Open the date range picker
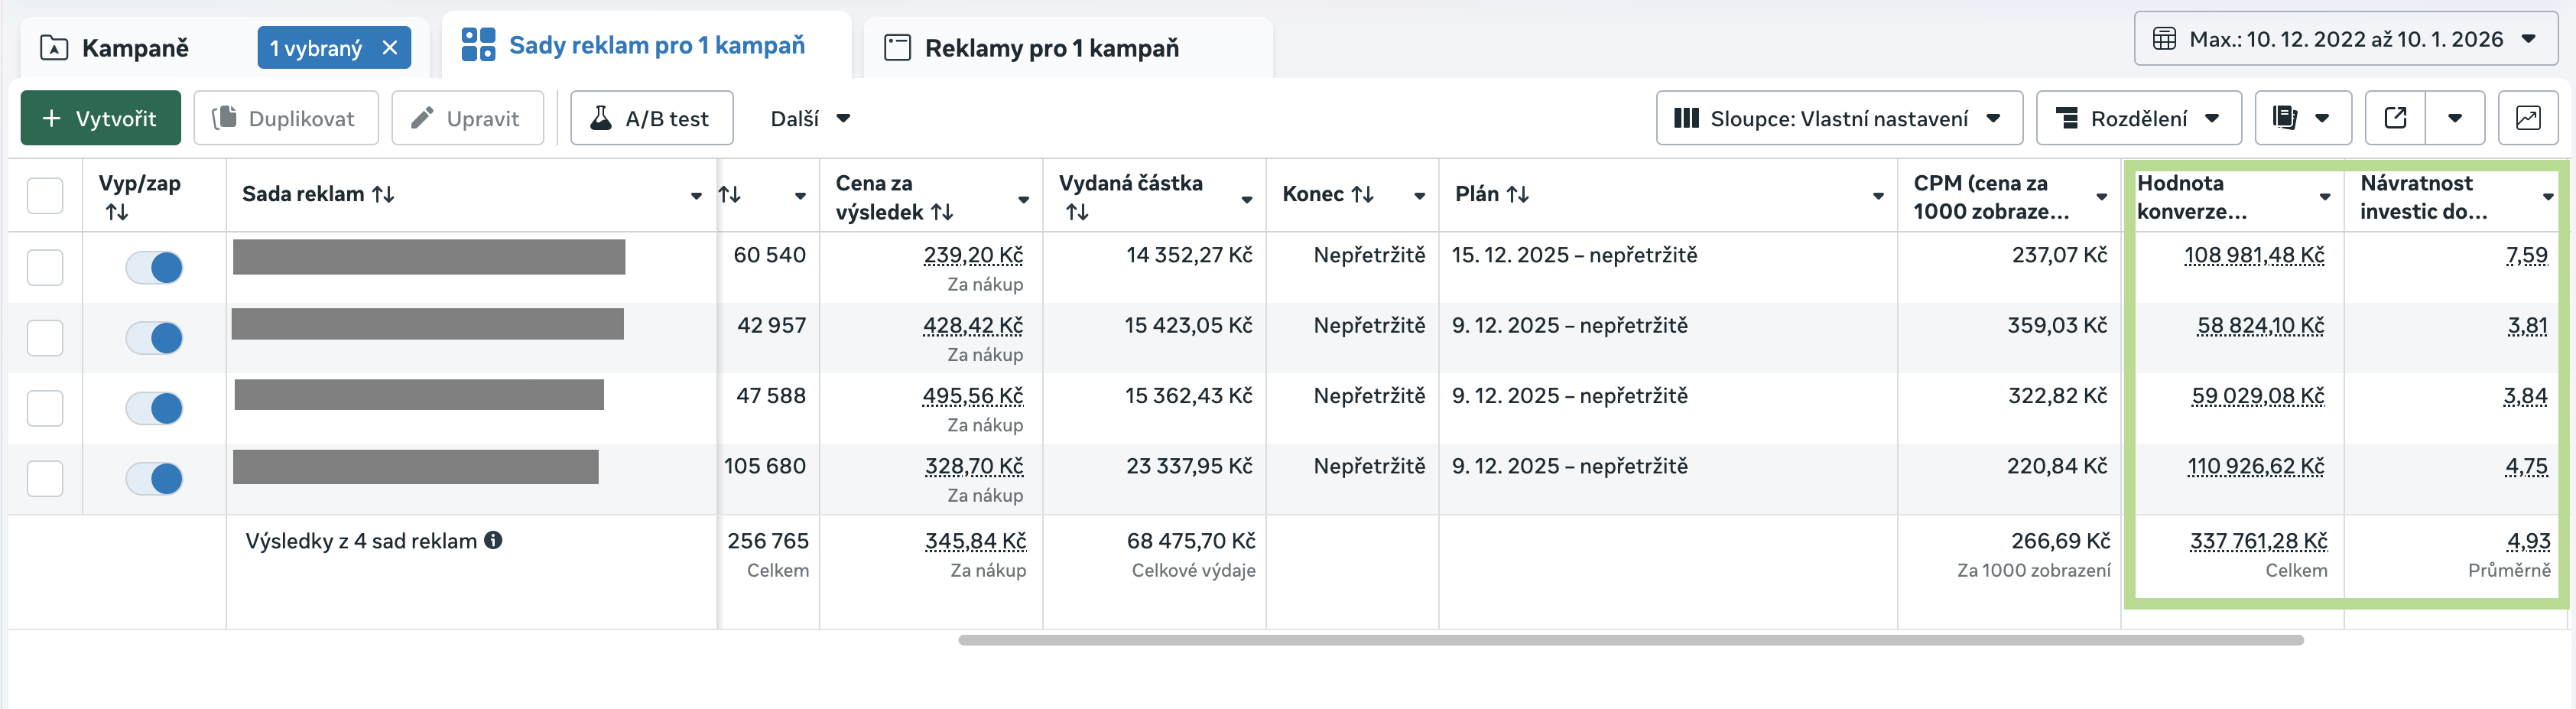This screenshot has width=2576, height=709. point(2345,39)
